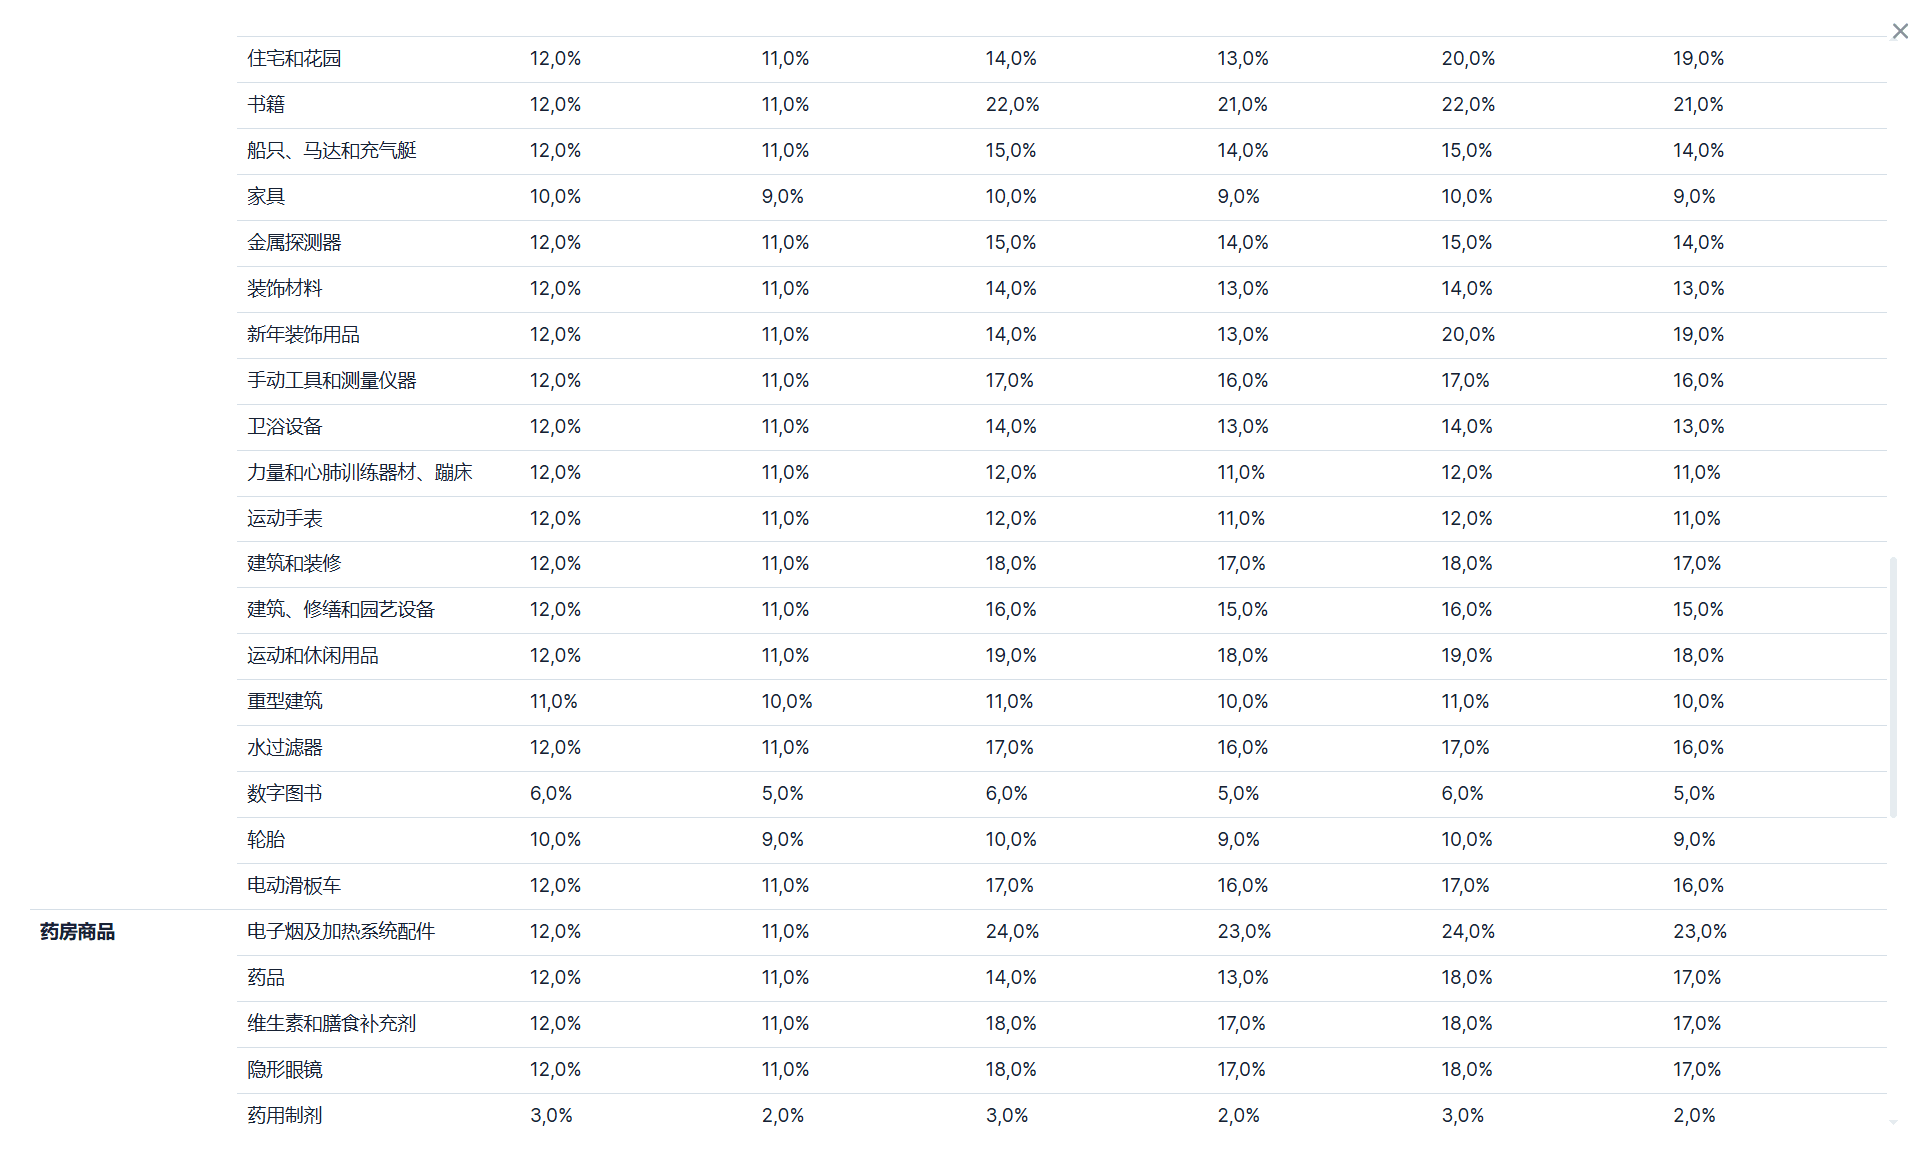Click the 新年装饰用品 row label
1930x1155 pixels.
pyautogui.click(x=303, y=335)
